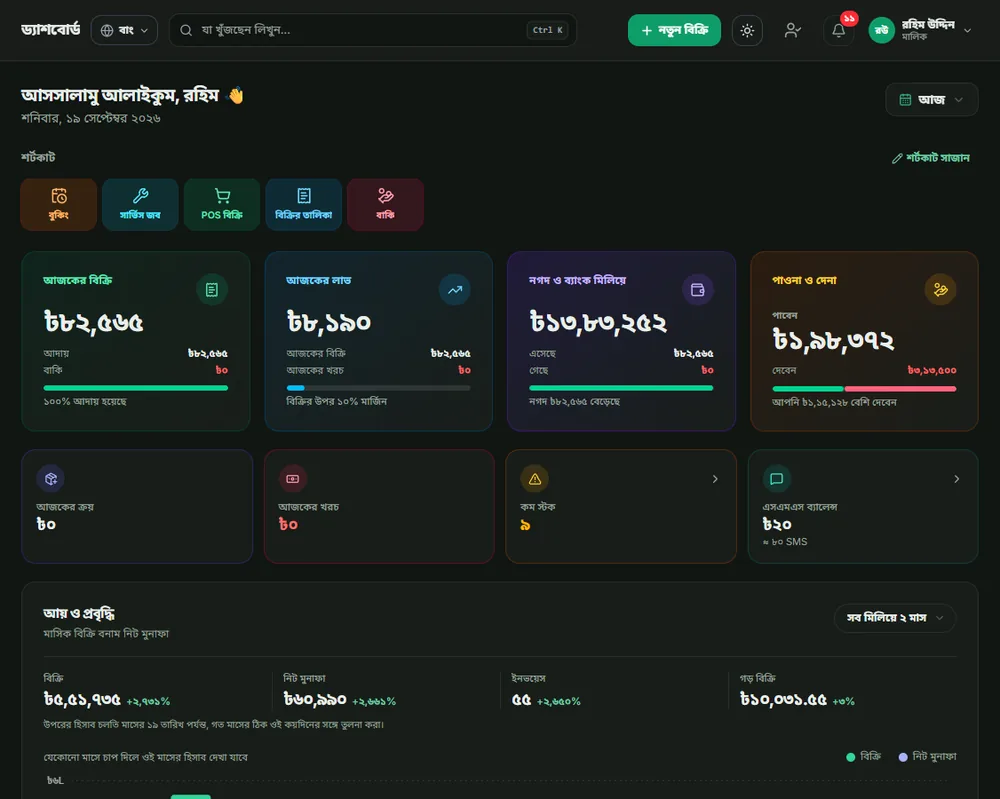Click the ≈ ৮০ SMS text
The image size is (1000, 799).
pyautogui.click(x=785, y=542)
